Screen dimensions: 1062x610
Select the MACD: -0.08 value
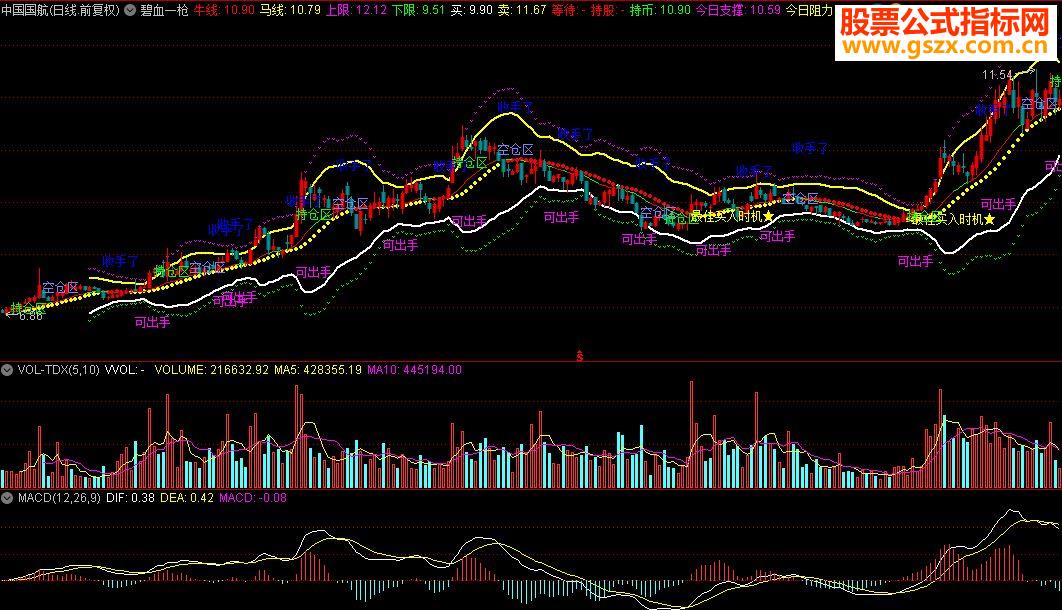(x=253, y=498)
